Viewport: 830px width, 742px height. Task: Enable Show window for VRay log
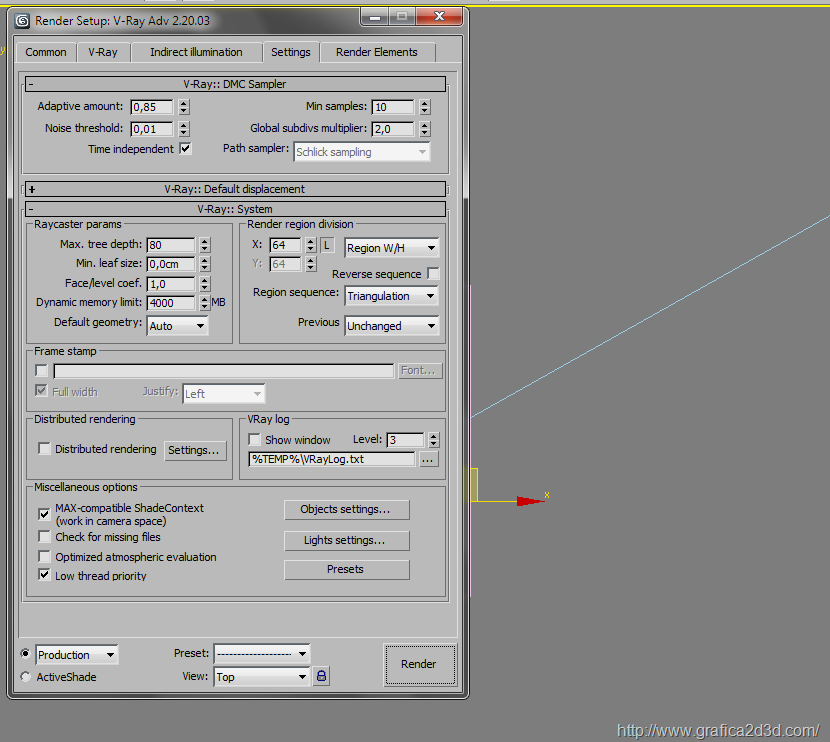(x=255, y=440)
